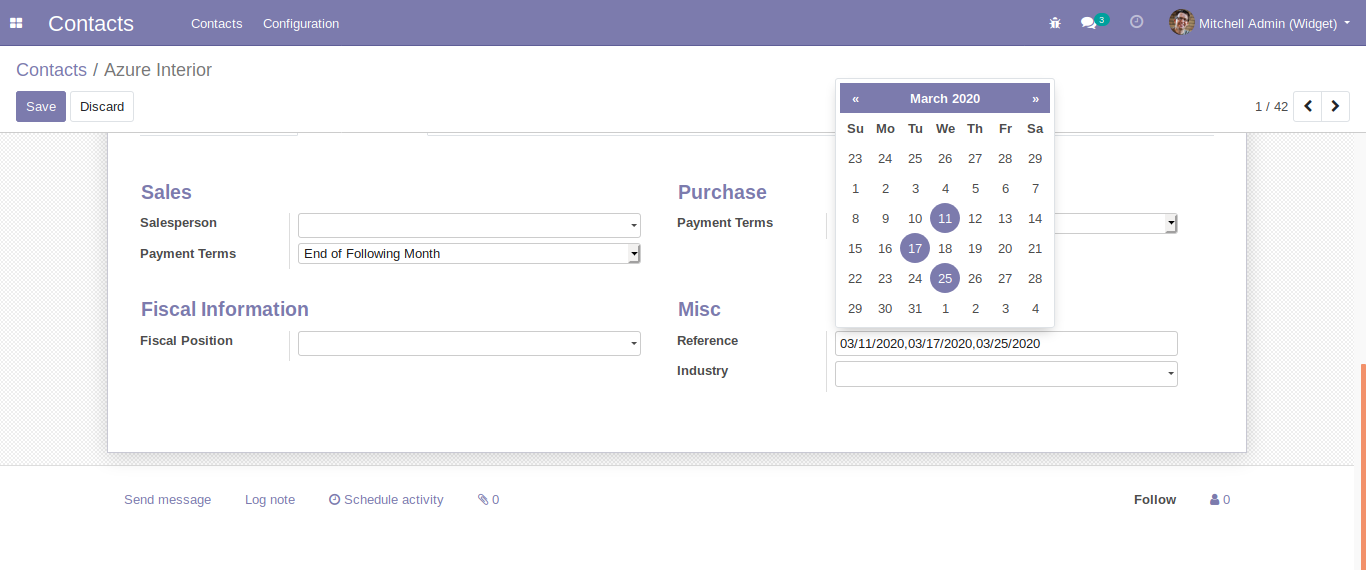Deselect March 17 in the calendar

click(915, 248)
